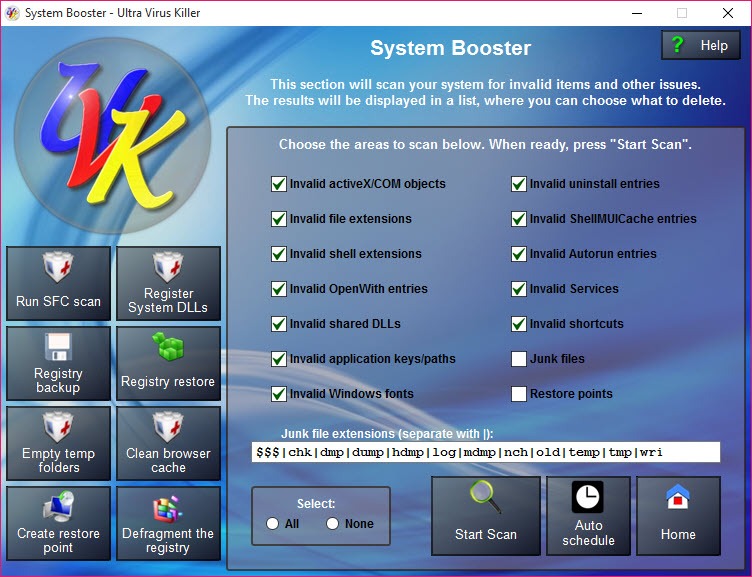This screenshot has width=752, height=577.
Task: Select the All radio button
Action: (x=272, y=523)
